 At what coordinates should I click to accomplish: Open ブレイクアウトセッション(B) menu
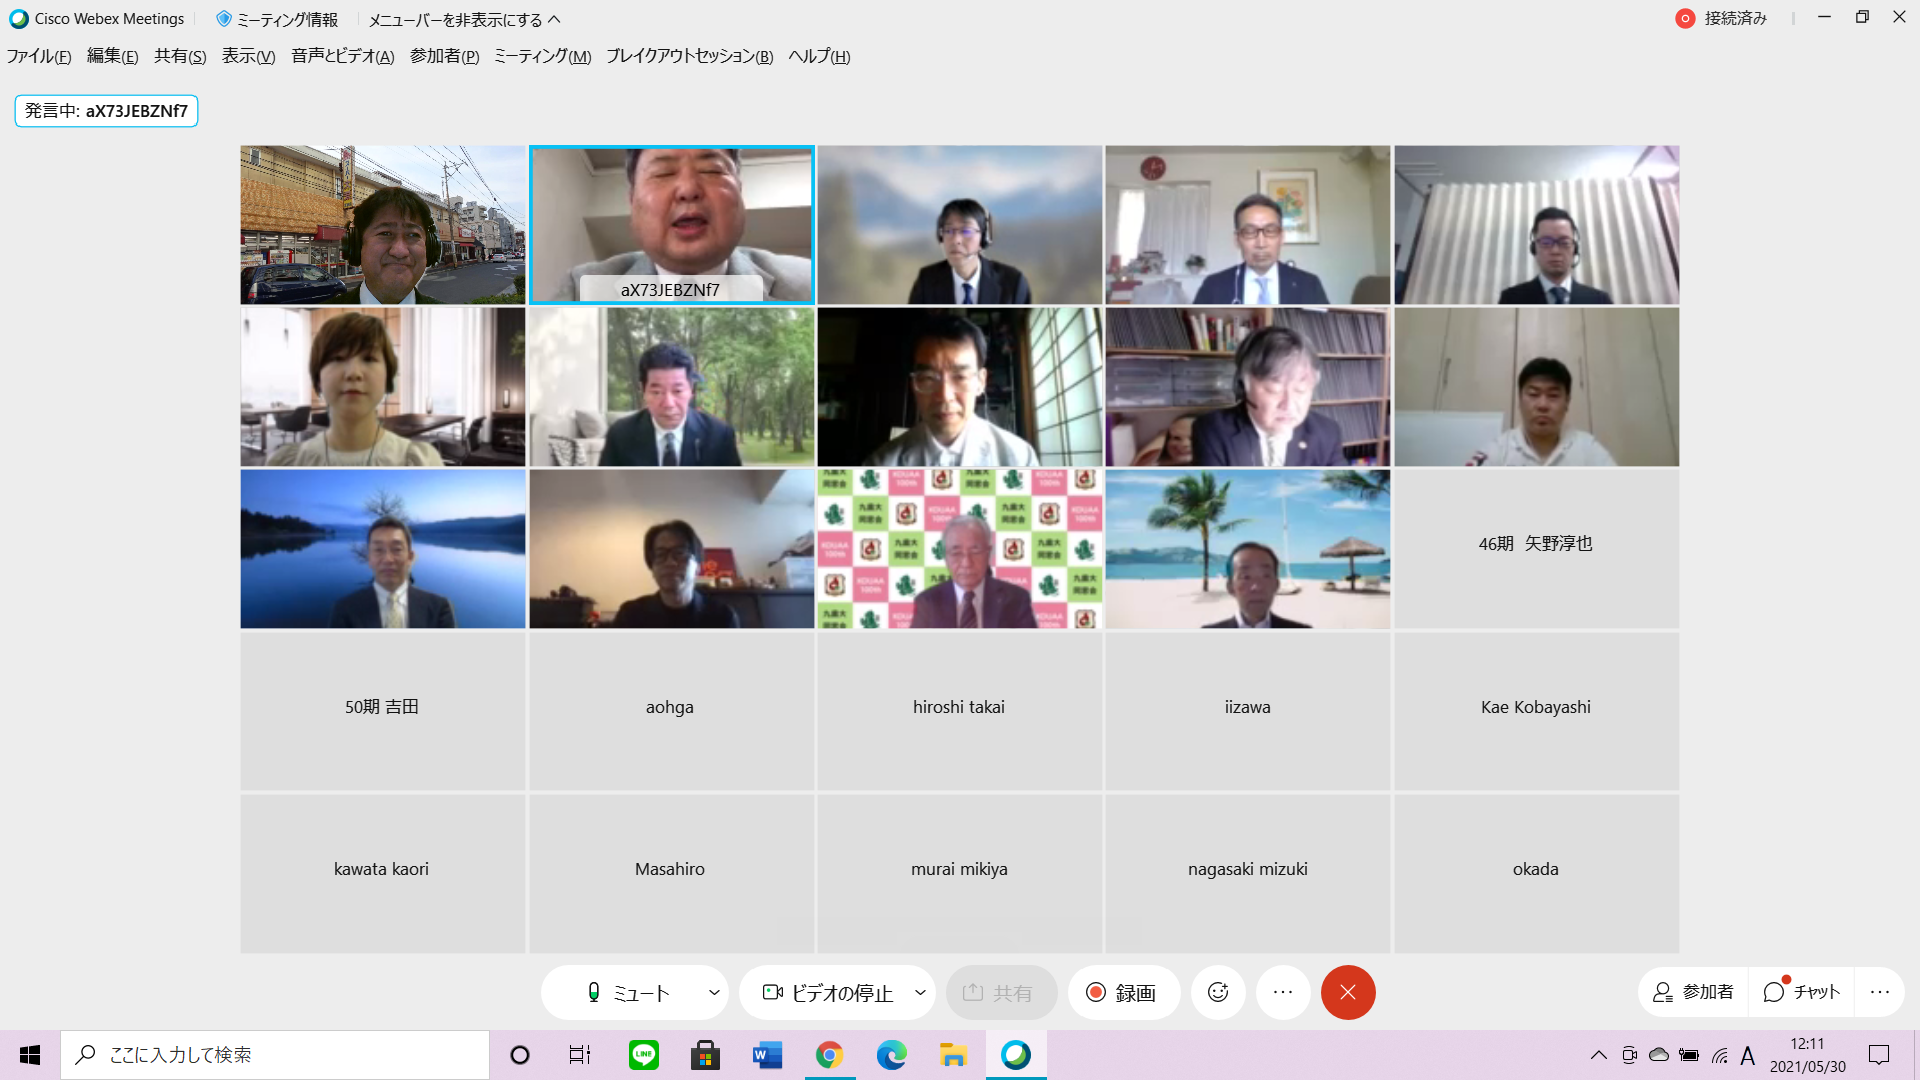pyautogui.click(x=689, y=56)
